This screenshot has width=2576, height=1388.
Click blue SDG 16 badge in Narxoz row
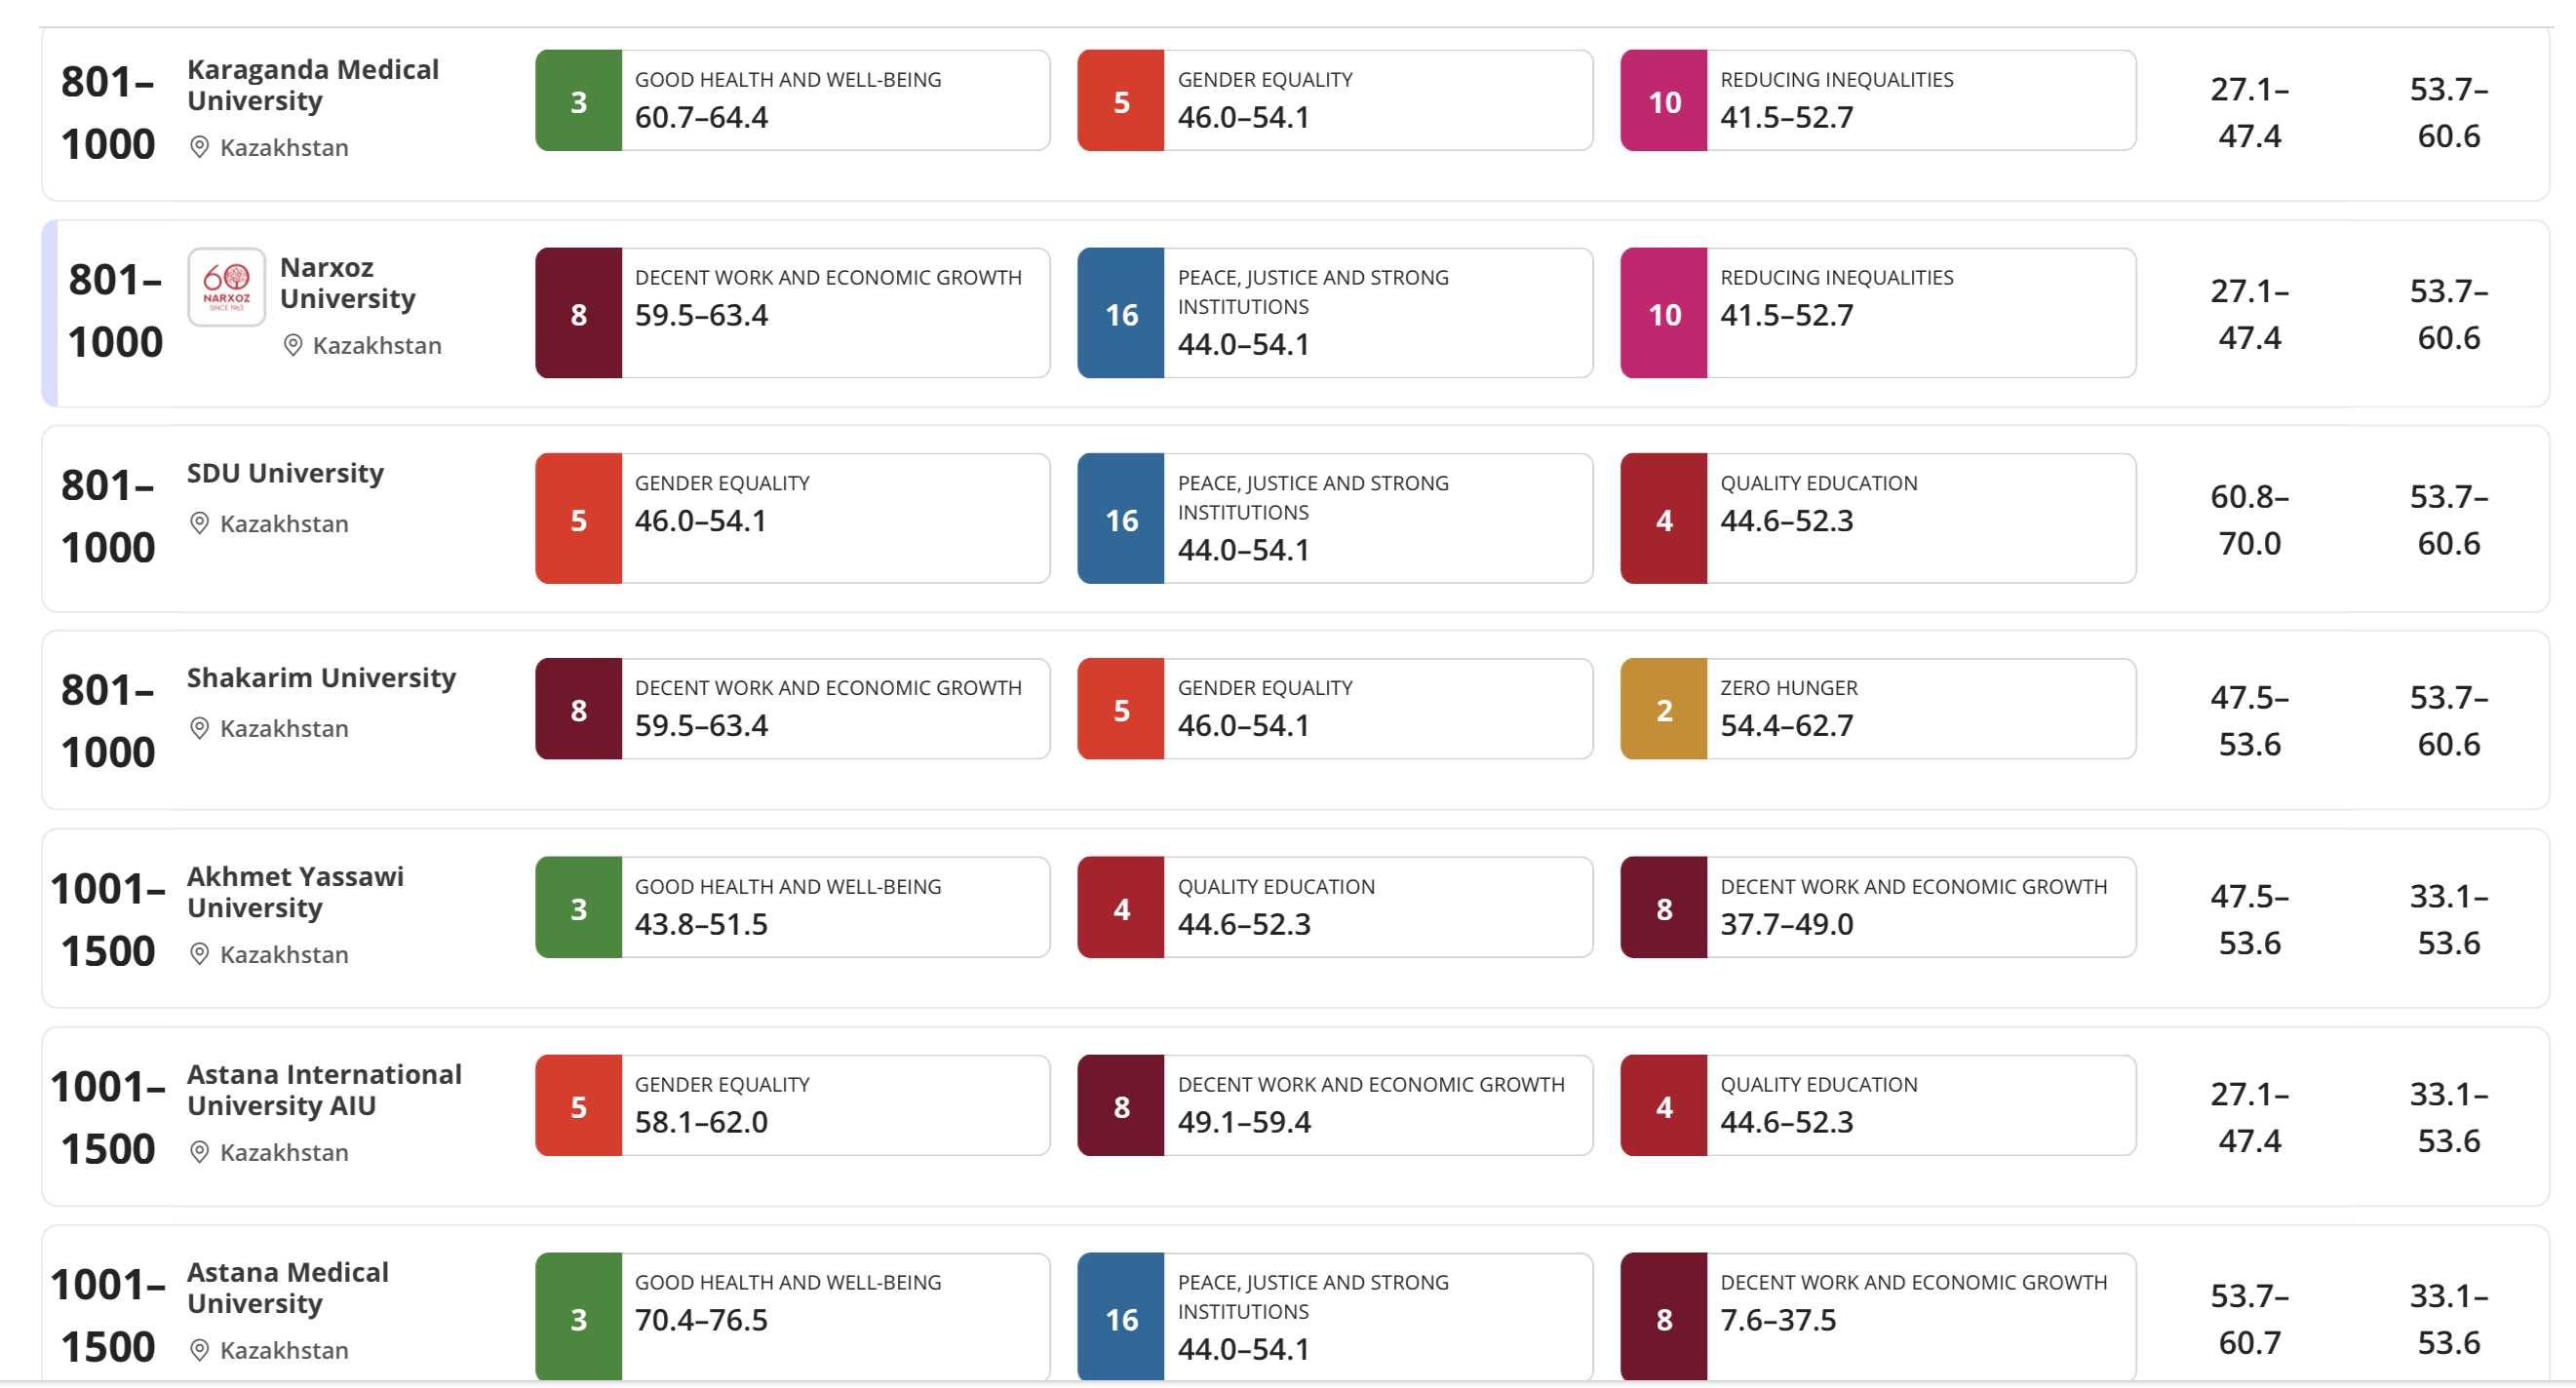coord(1121,313)
